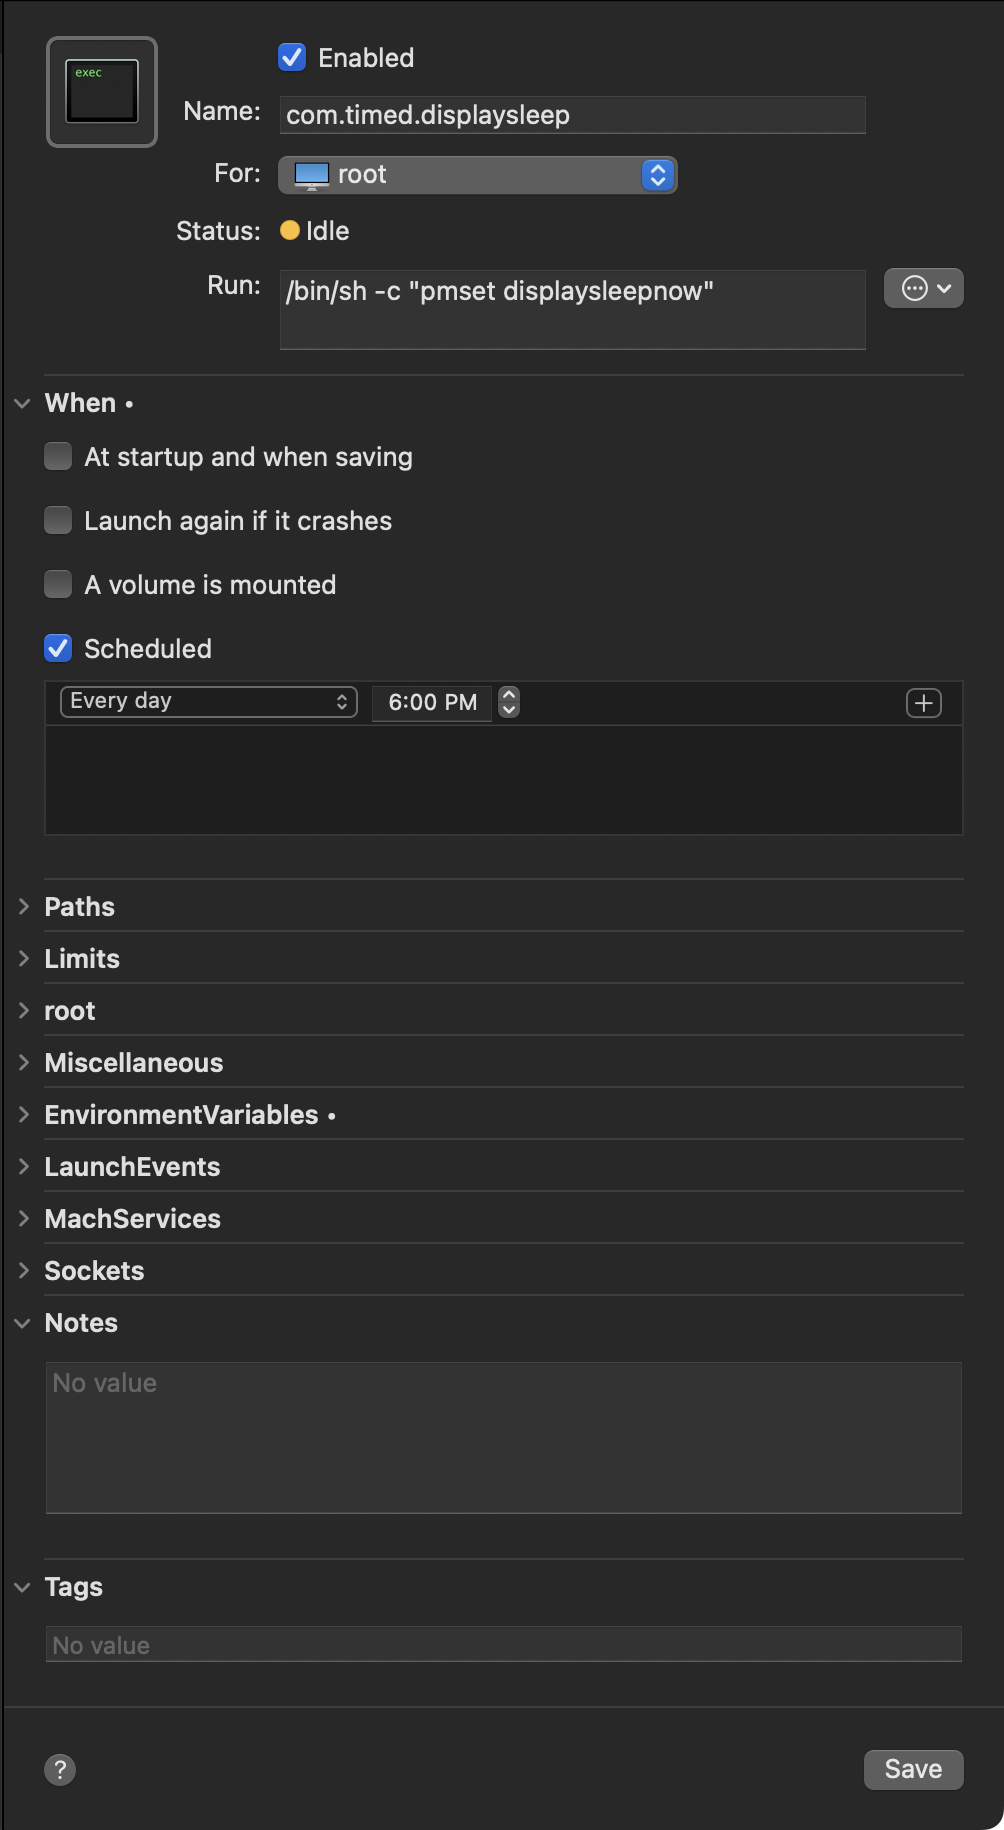Image resolution: width=1004 pixels, height=1830 pixels.
Task: Open the Every day interval dropdown
Action: tap(208, 702)
